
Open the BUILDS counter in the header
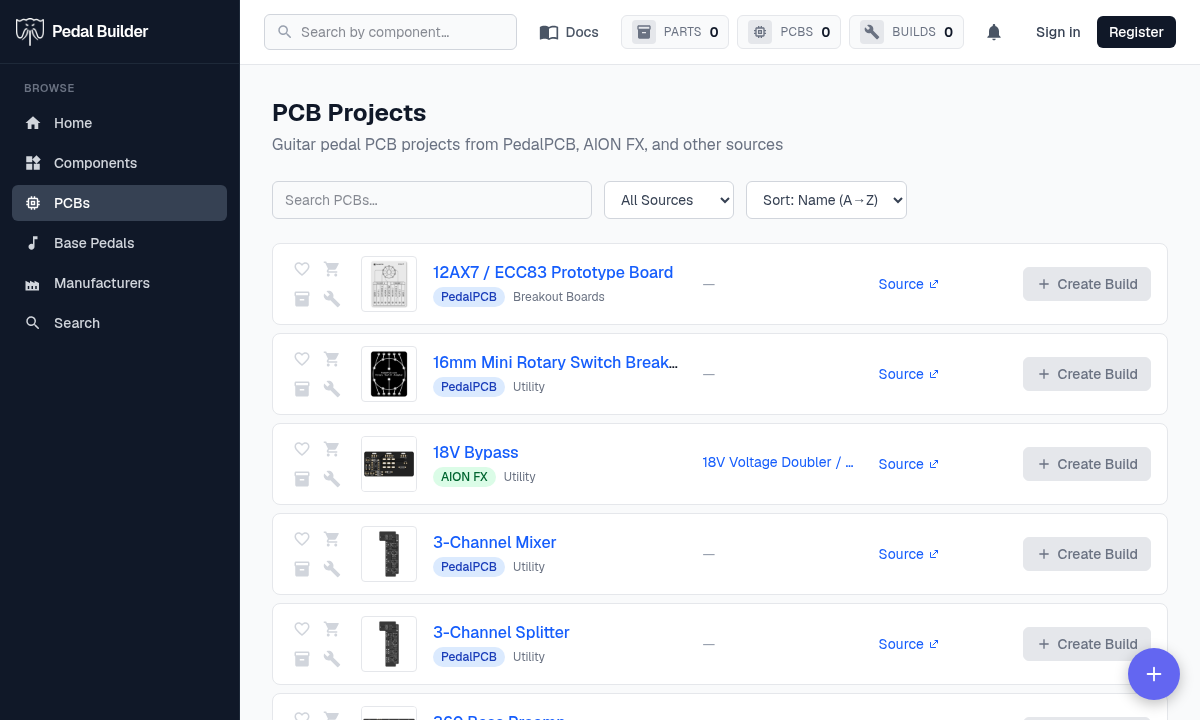pyautogui.click(x=906, y=32)
